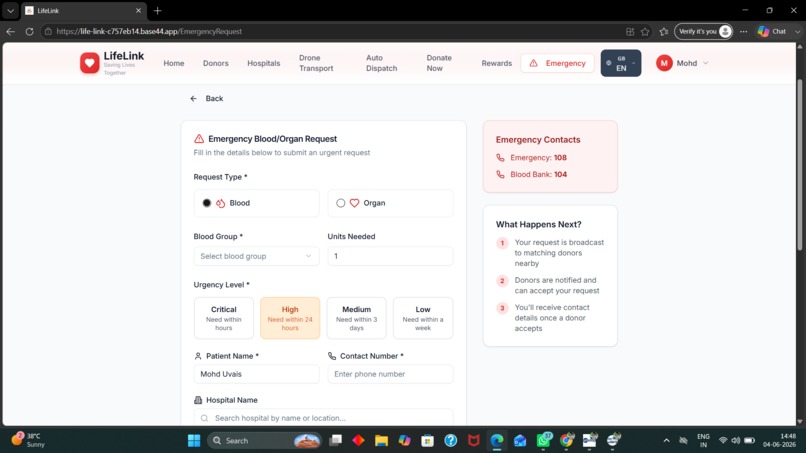
Task: Click the browser back button
Action: [11, 31]
